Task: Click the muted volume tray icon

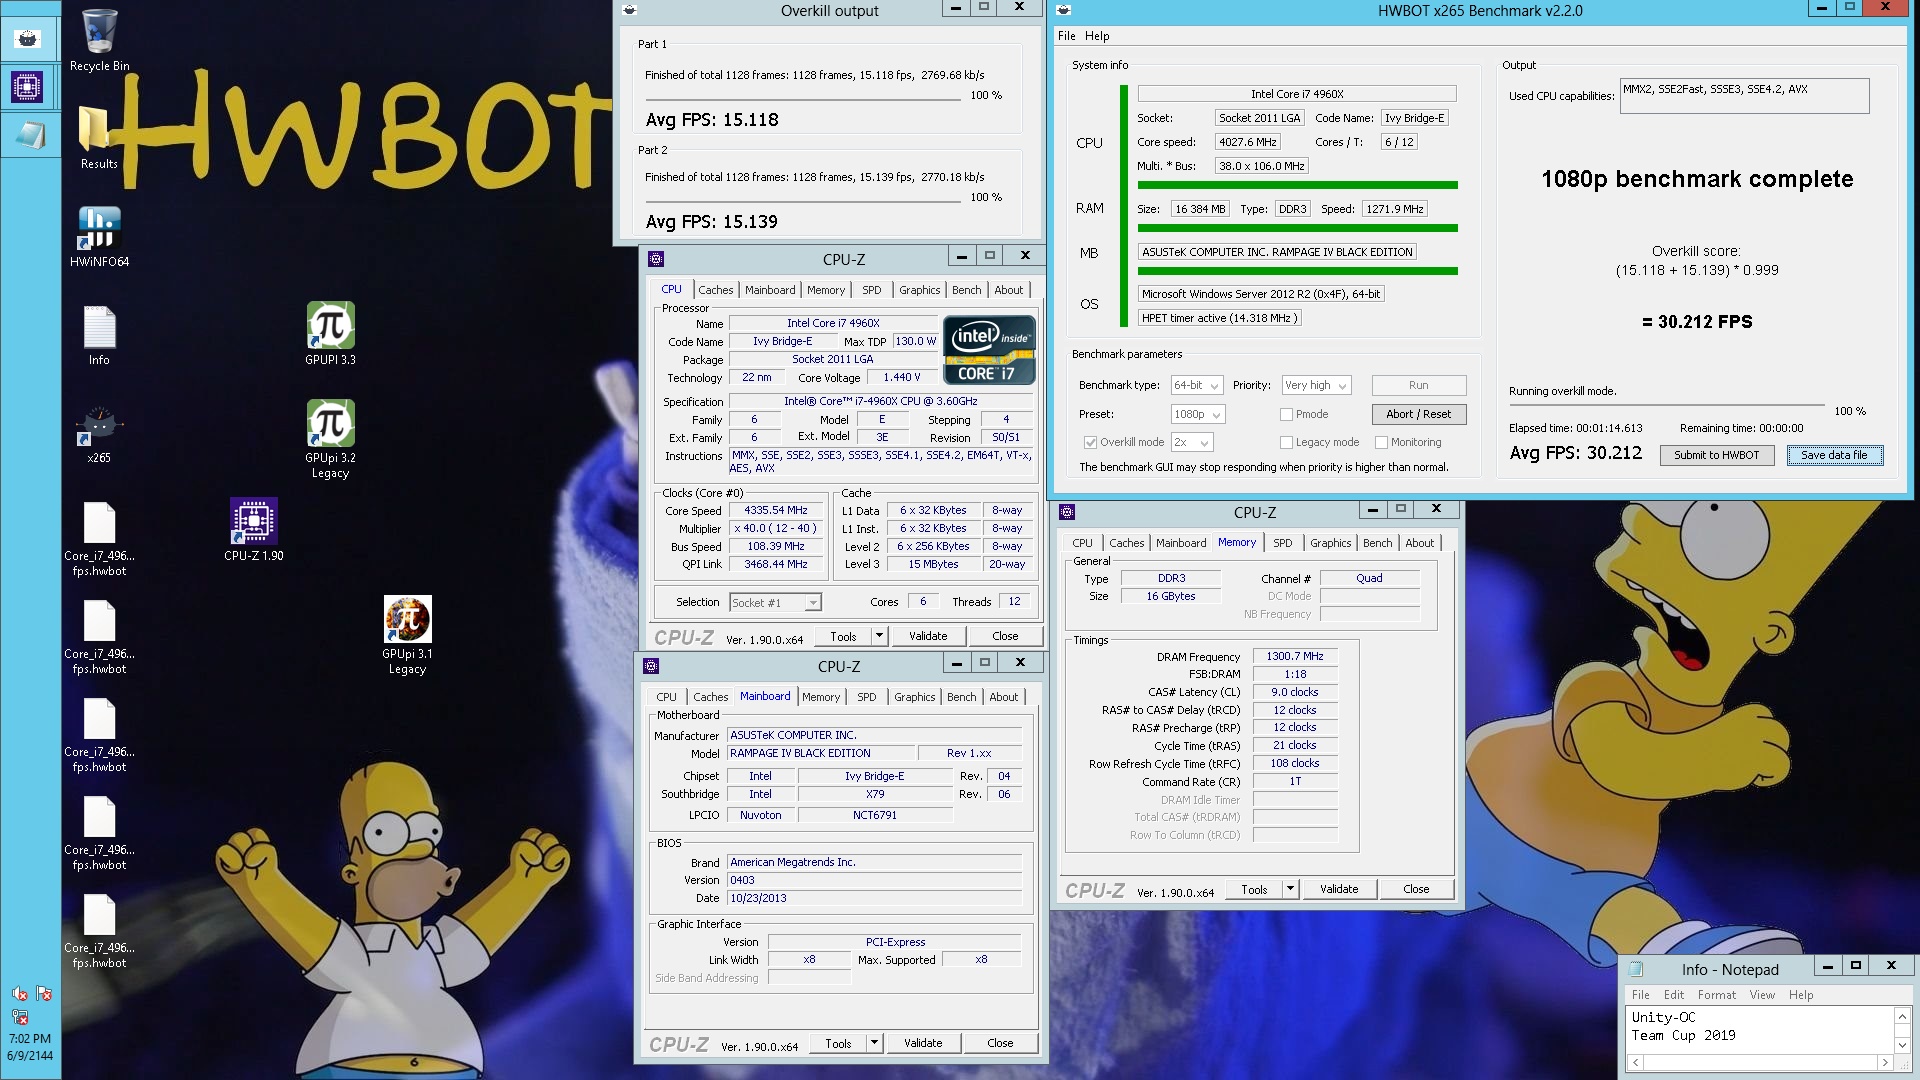Action: (19, 993)
